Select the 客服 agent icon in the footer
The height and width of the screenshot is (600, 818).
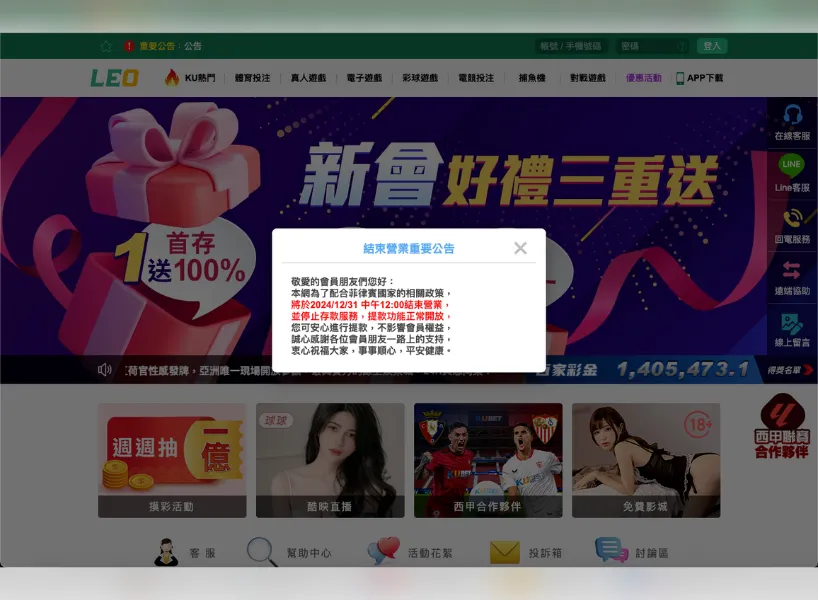pos(166,551)
